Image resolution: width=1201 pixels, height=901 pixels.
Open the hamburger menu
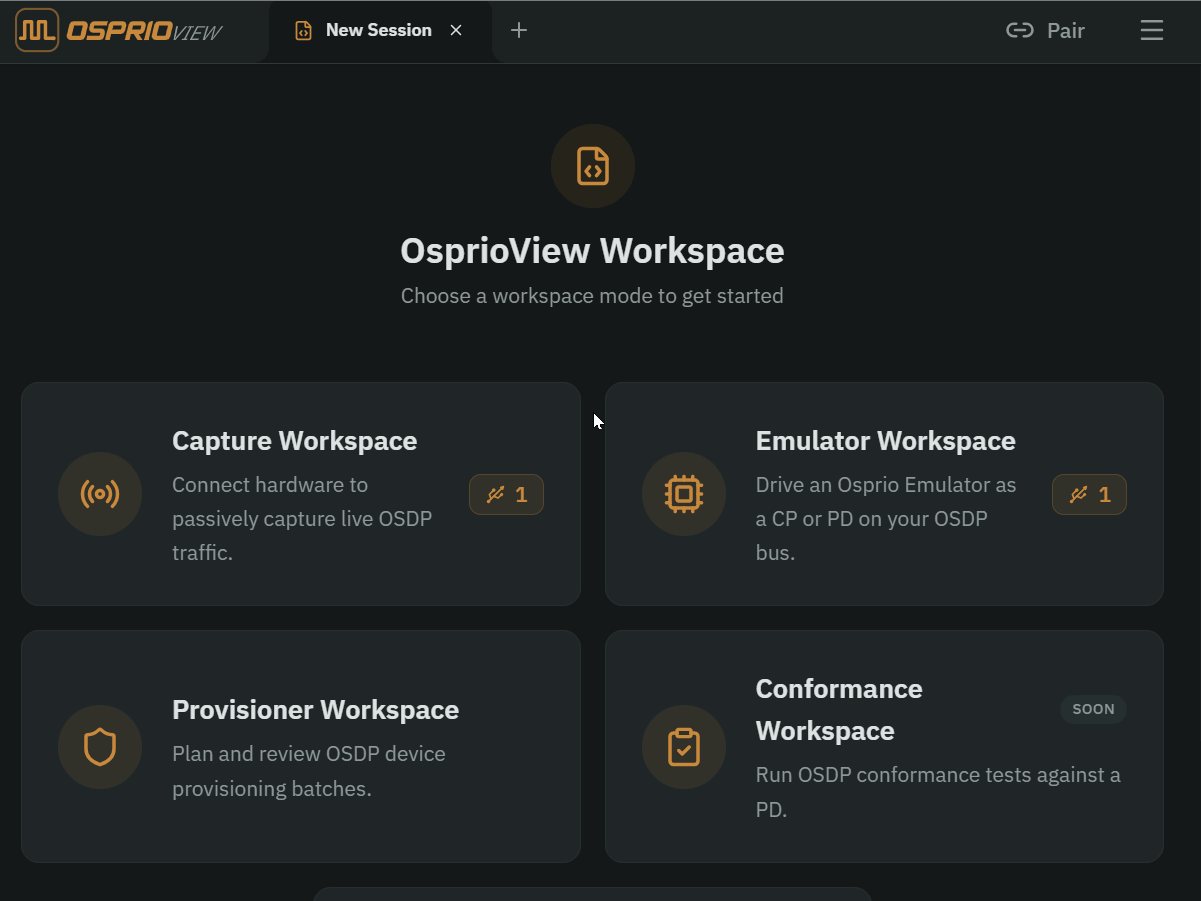click(1152, 31)
